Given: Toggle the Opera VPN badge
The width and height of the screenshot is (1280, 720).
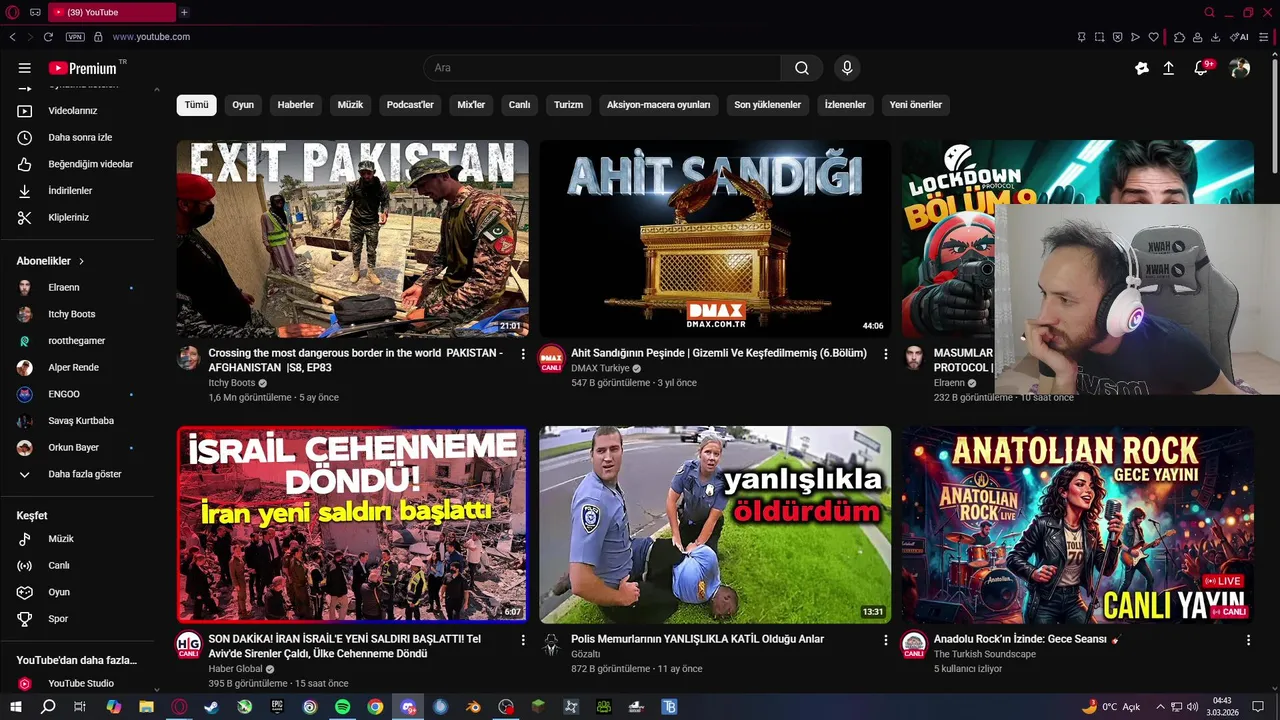Looking at the screenshot, I should pyautogui.click(x=75, y=37).
